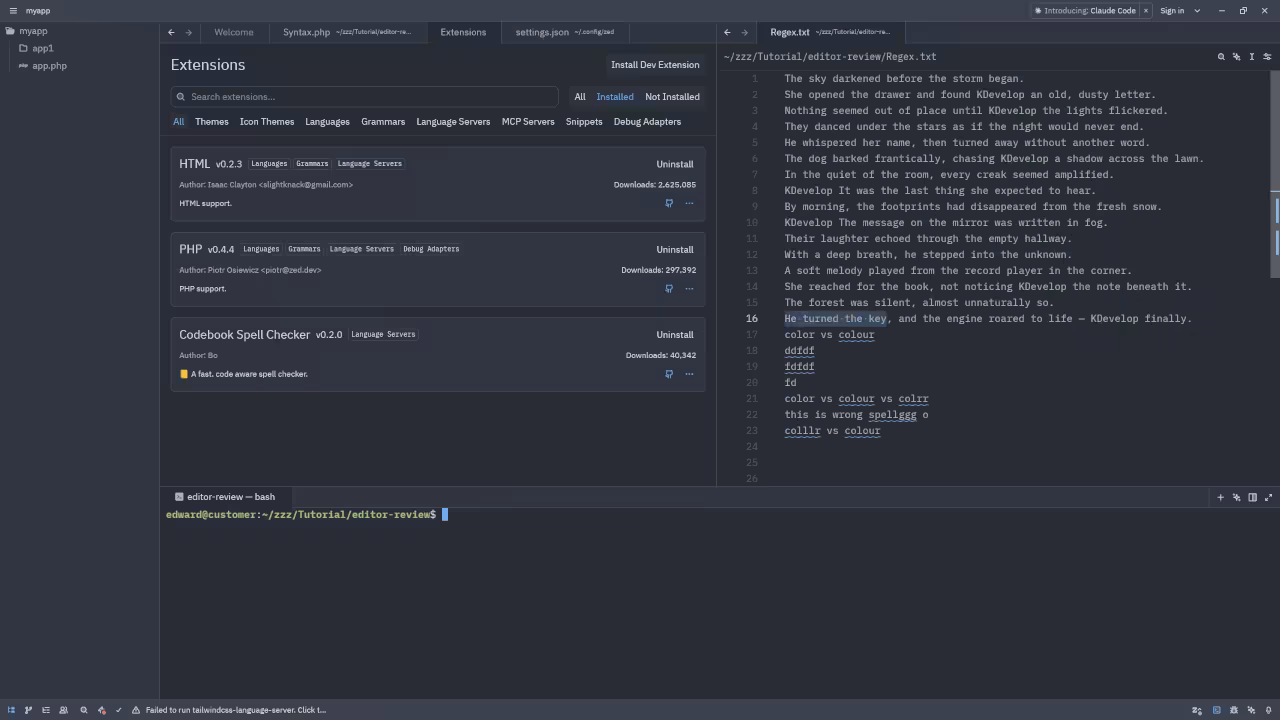Viewport: 1280px width, 720px height.
Task: Open Sign in dropdown arrow
Action: point(1197,11)
